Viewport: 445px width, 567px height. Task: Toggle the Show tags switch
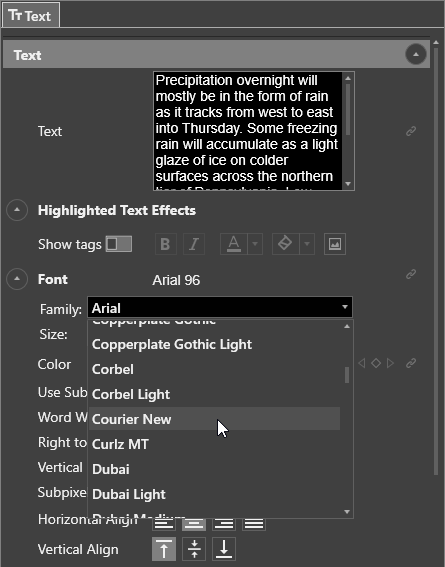[119, 244]
